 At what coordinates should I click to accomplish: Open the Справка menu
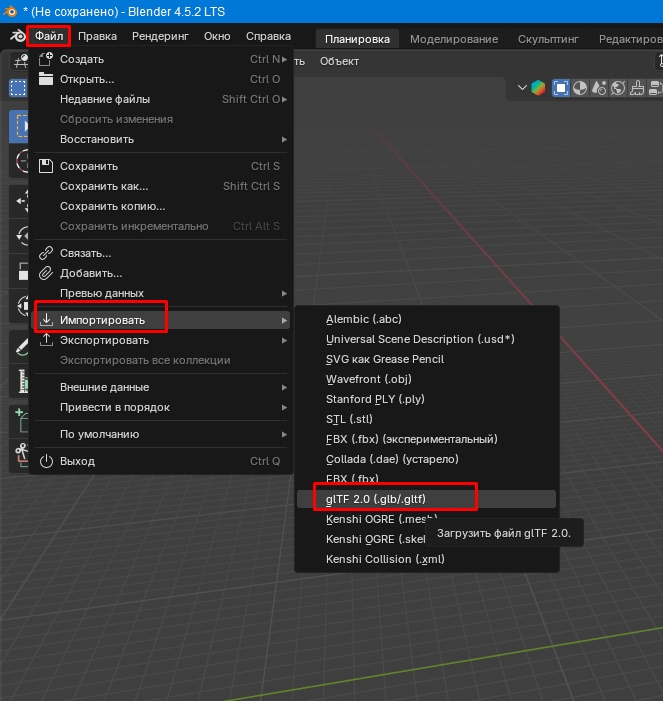[x=268, y=36]
